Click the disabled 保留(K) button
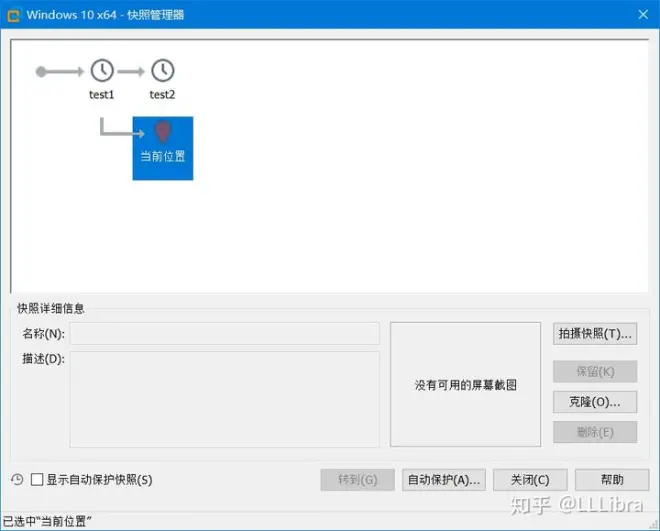The width and height of the screenshot is (660, 531). pos(595,372)
